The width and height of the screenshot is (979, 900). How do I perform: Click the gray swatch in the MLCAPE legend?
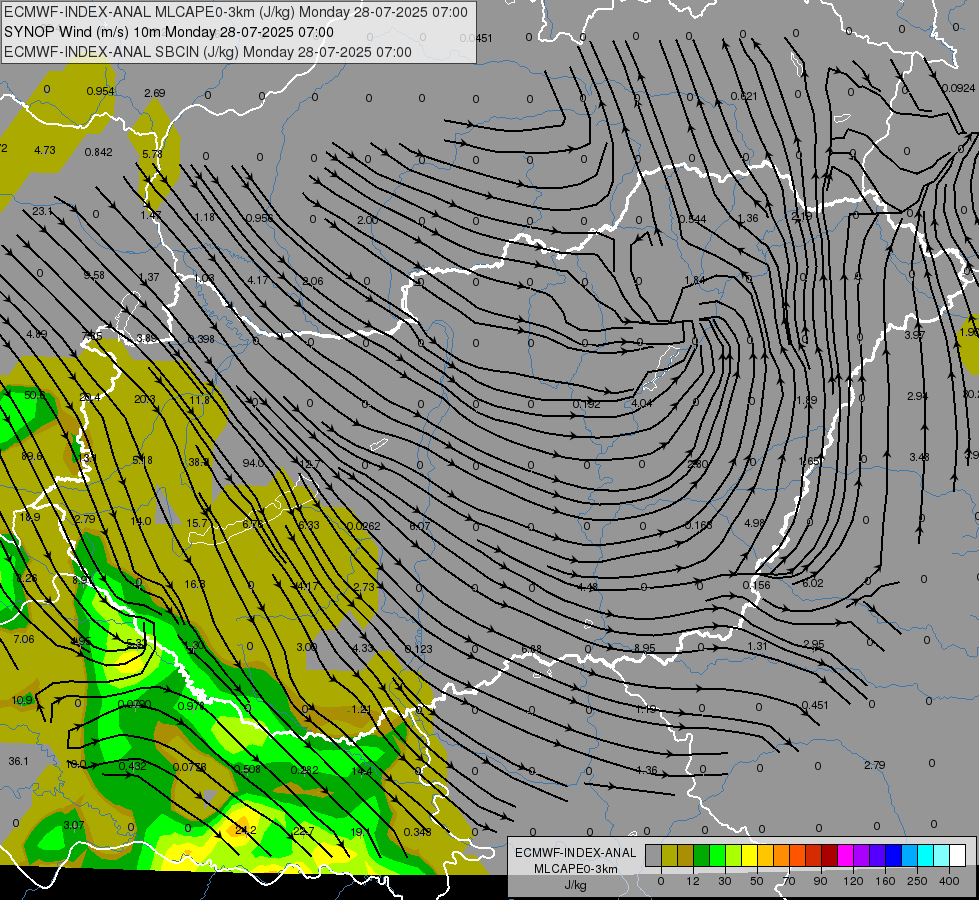coord(653,856)
